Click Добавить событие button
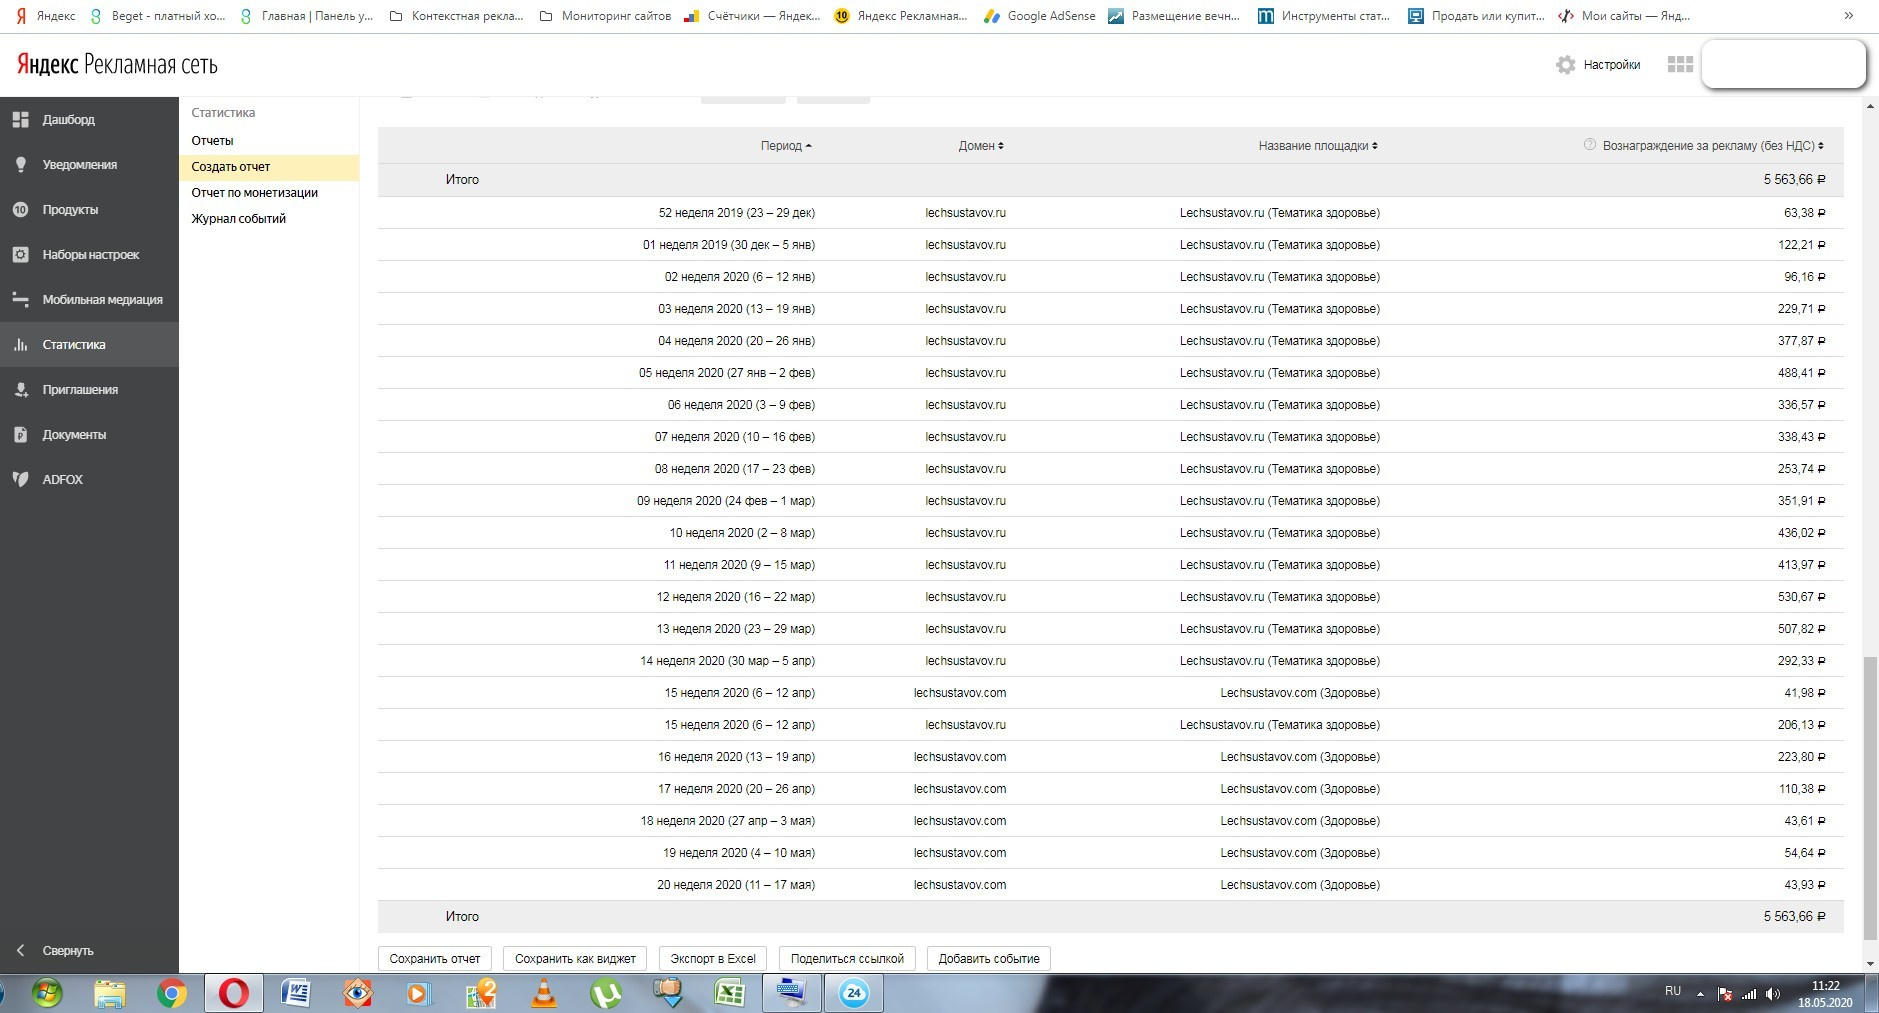Screen dimensions: 1879x1013 click(989, 959)
